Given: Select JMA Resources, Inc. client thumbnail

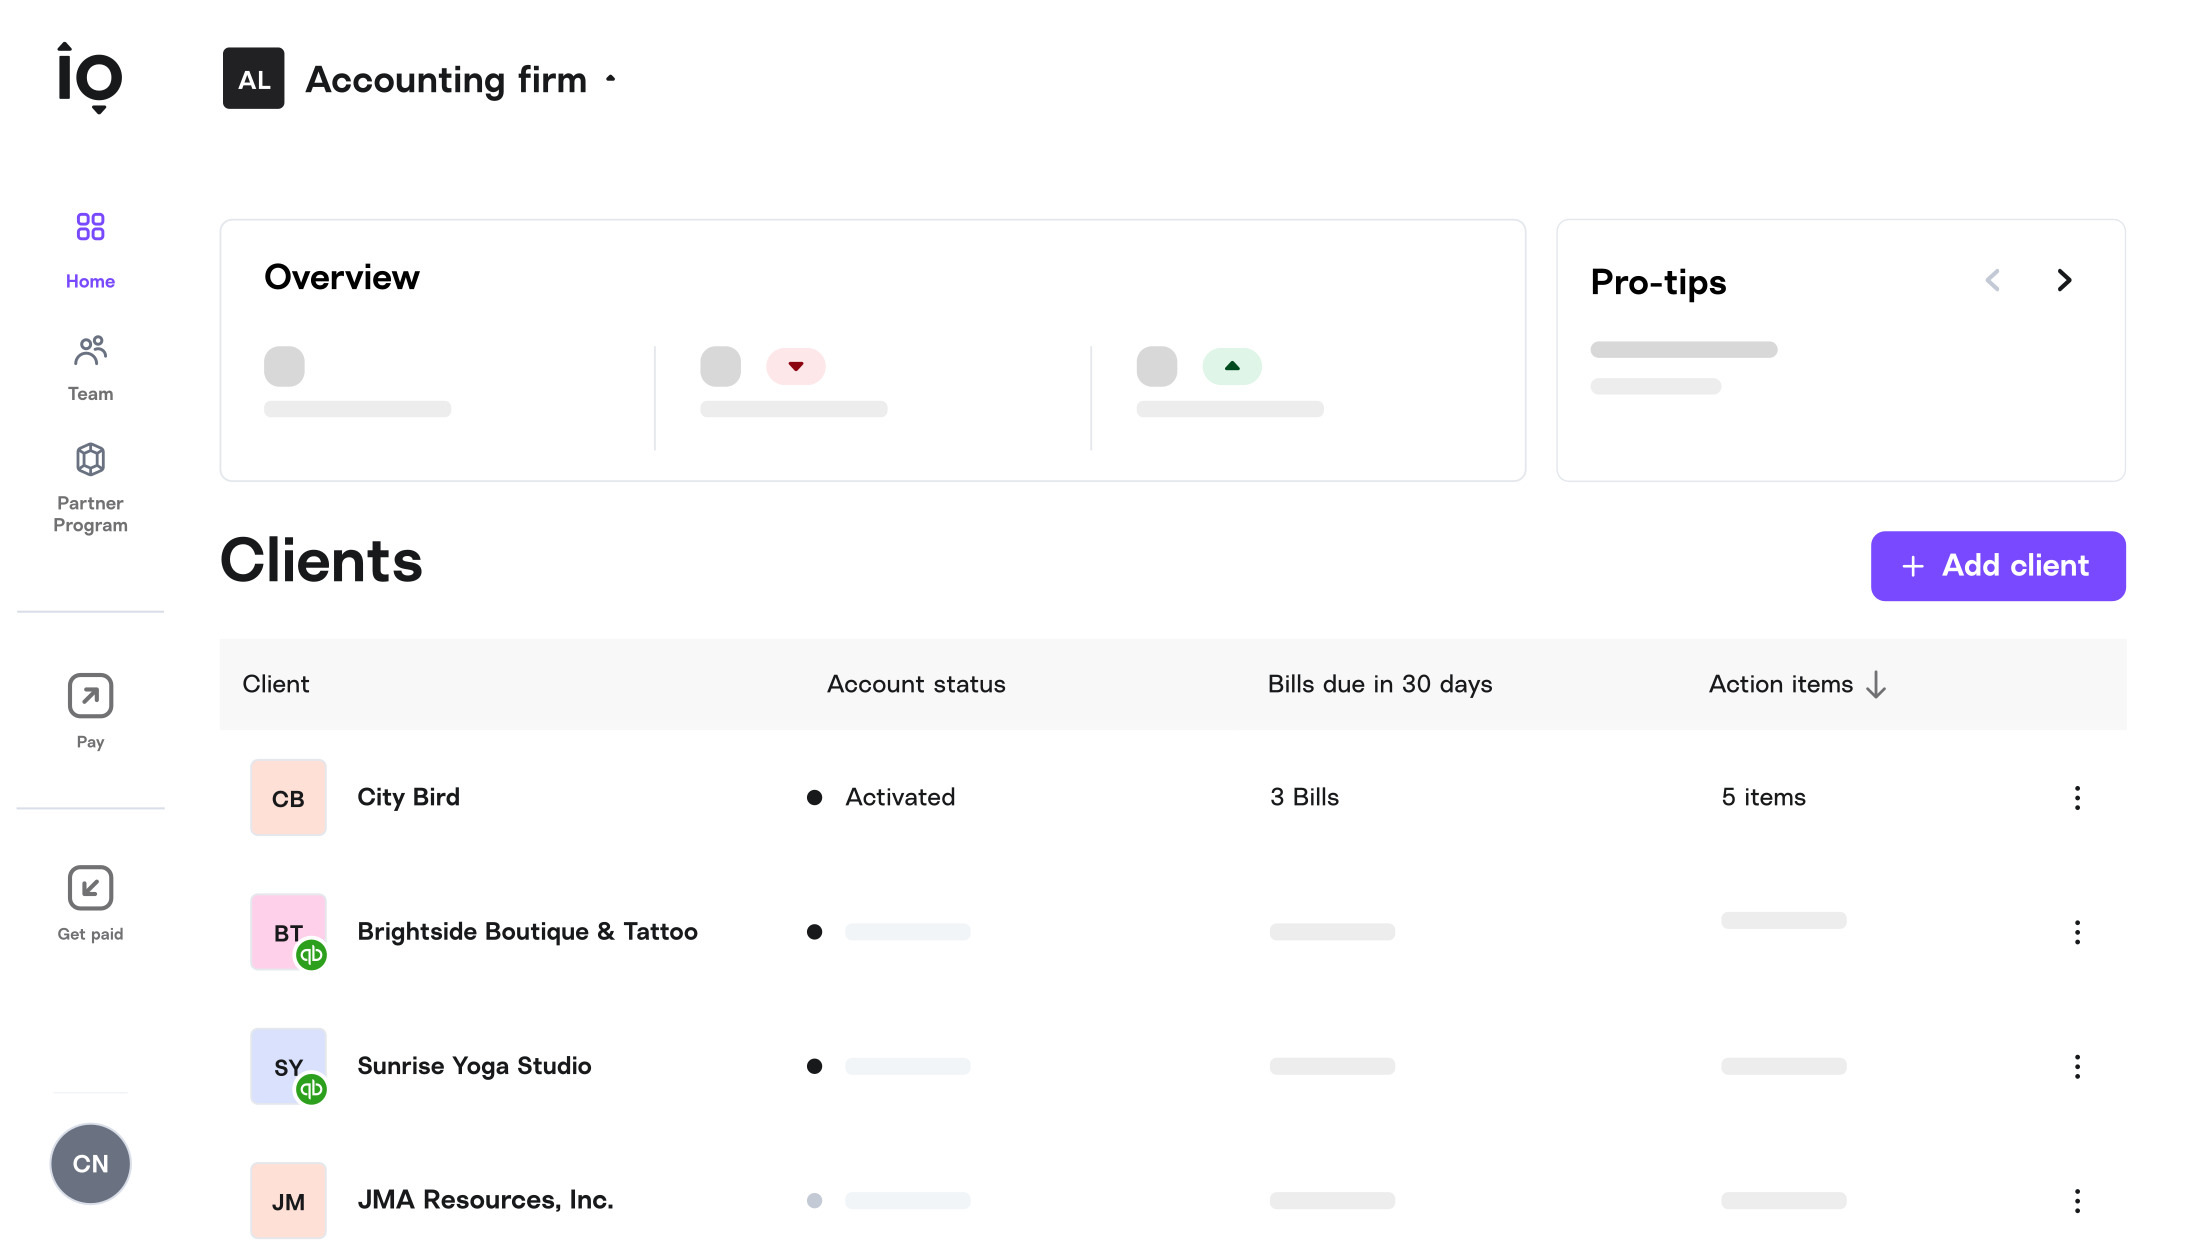Looking at the screenshot, I should [288, 1201].
